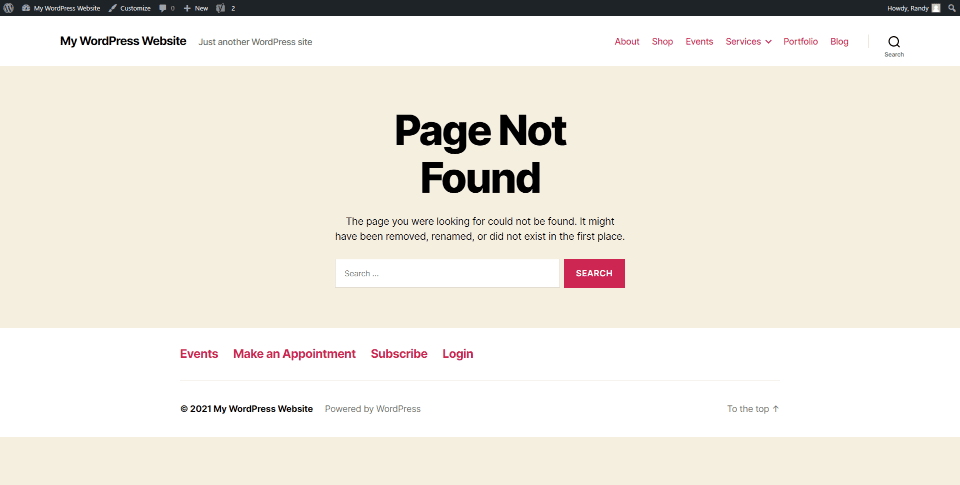Click the footer My WordPress Website copyright link
This screenshot has width=960, height=485.
263,408
